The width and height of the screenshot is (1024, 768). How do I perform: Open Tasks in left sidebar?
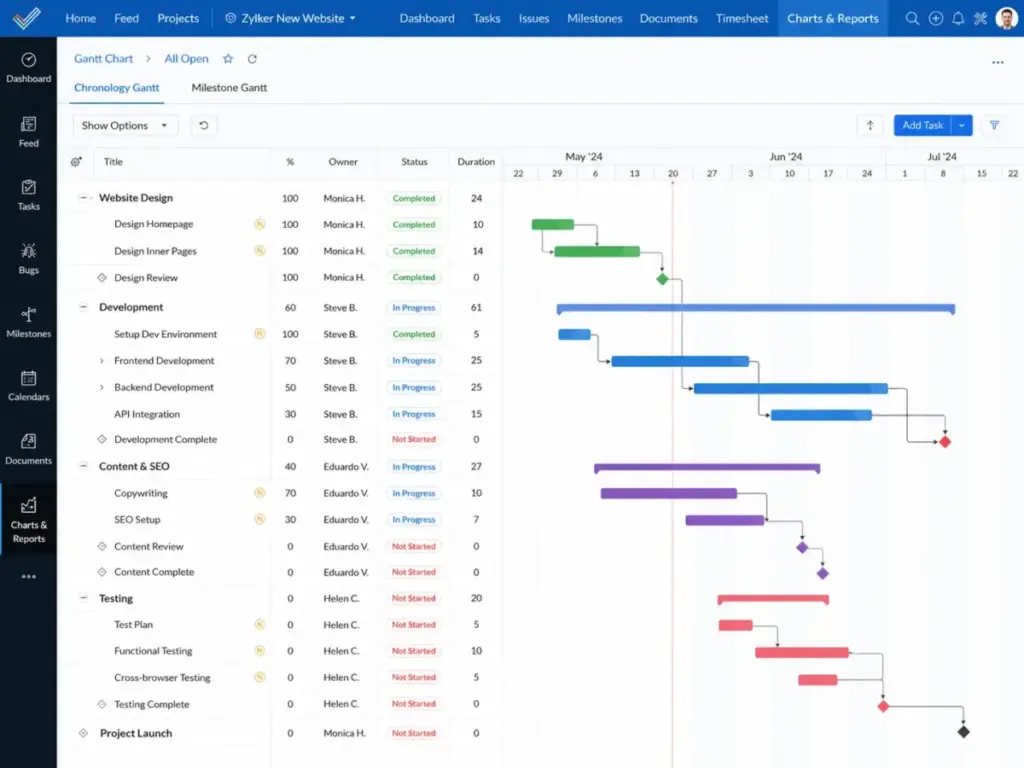28,195
